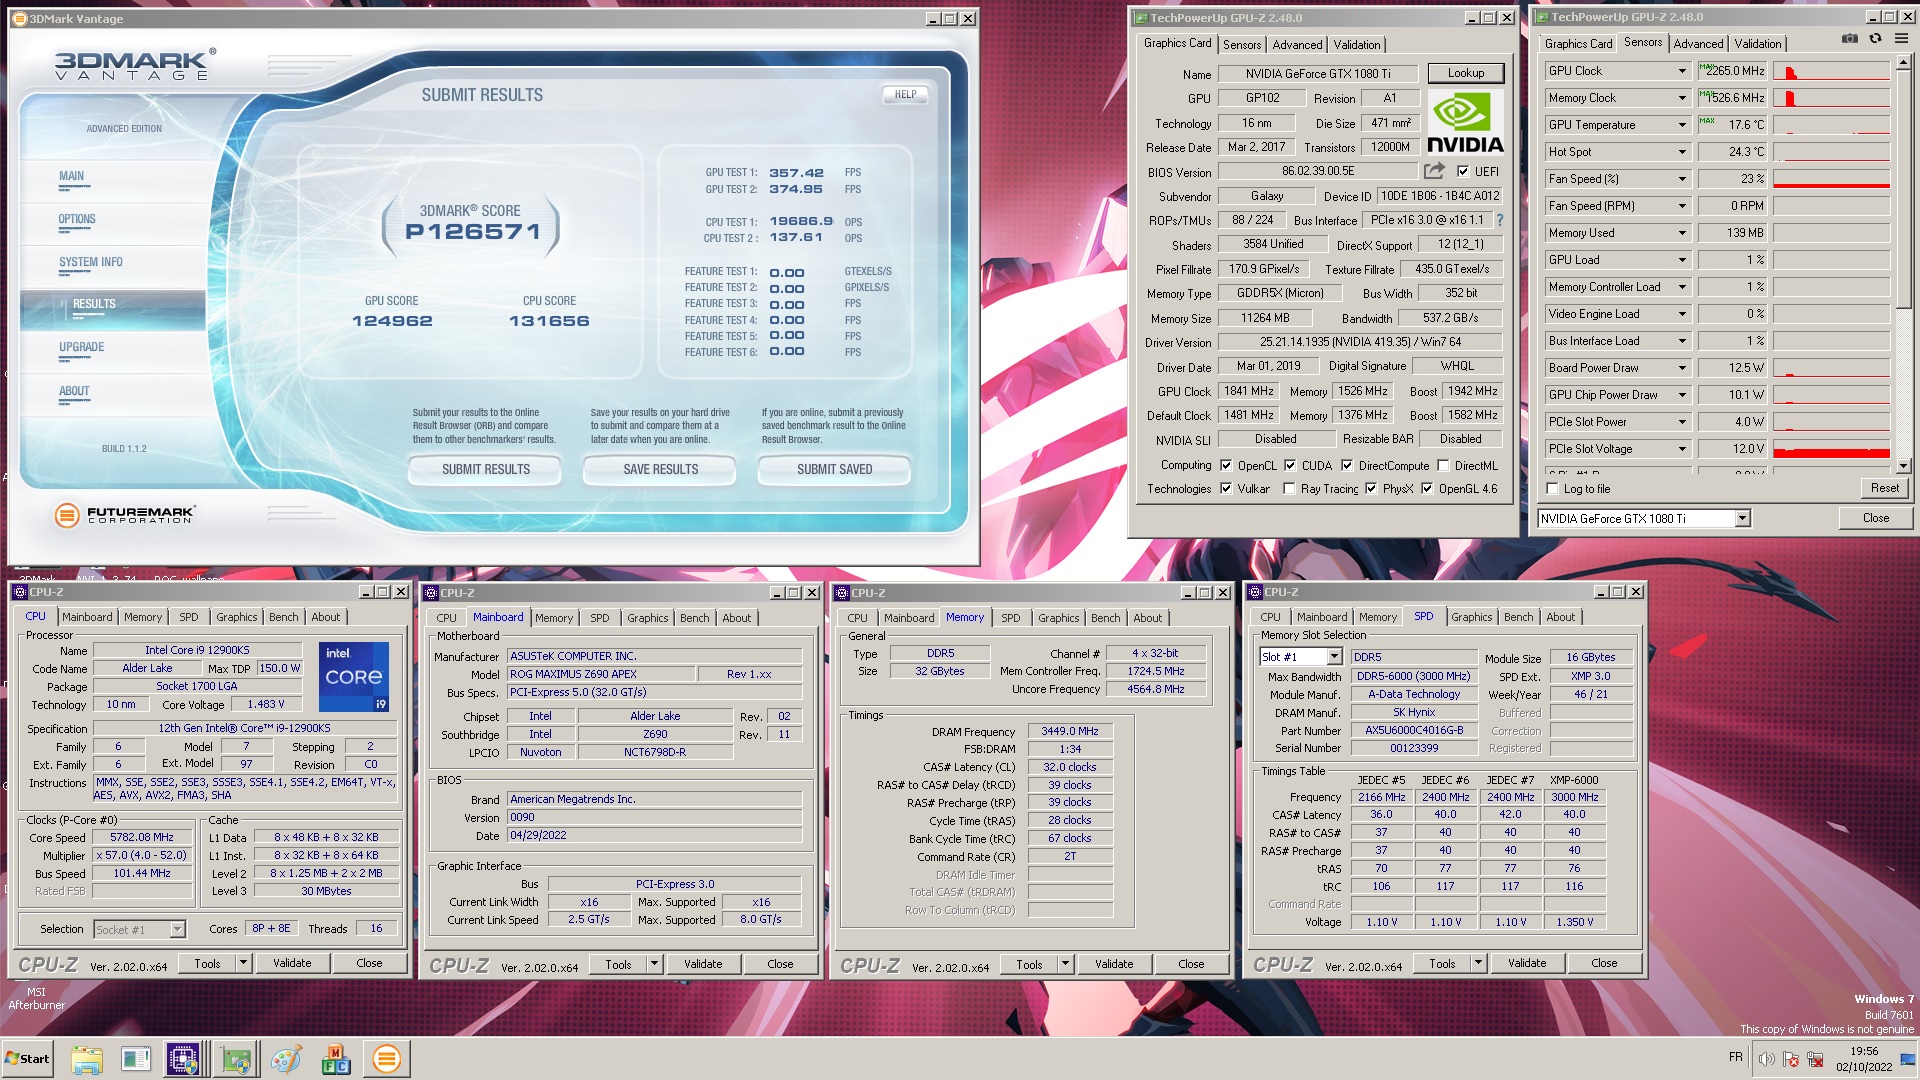
Task: Open the Slot #1 memory slot dropdown
Action: coord(1334,657)
